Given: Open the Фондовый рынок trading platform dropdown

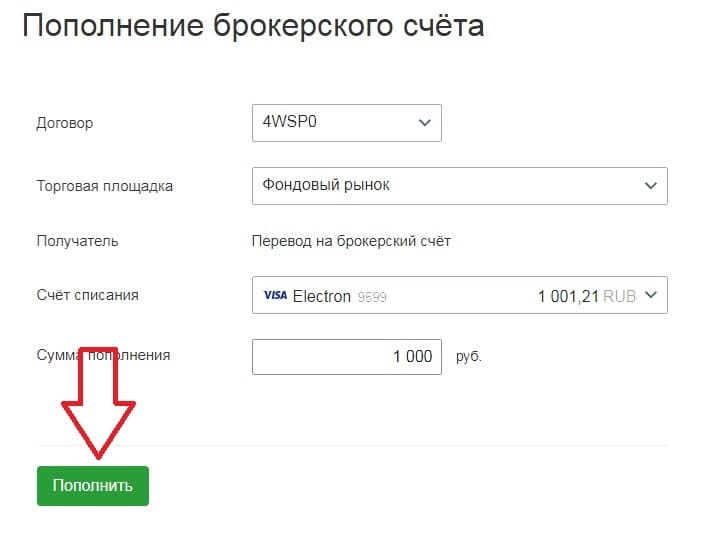Looking at the screenshot, I should click(459, 186).
